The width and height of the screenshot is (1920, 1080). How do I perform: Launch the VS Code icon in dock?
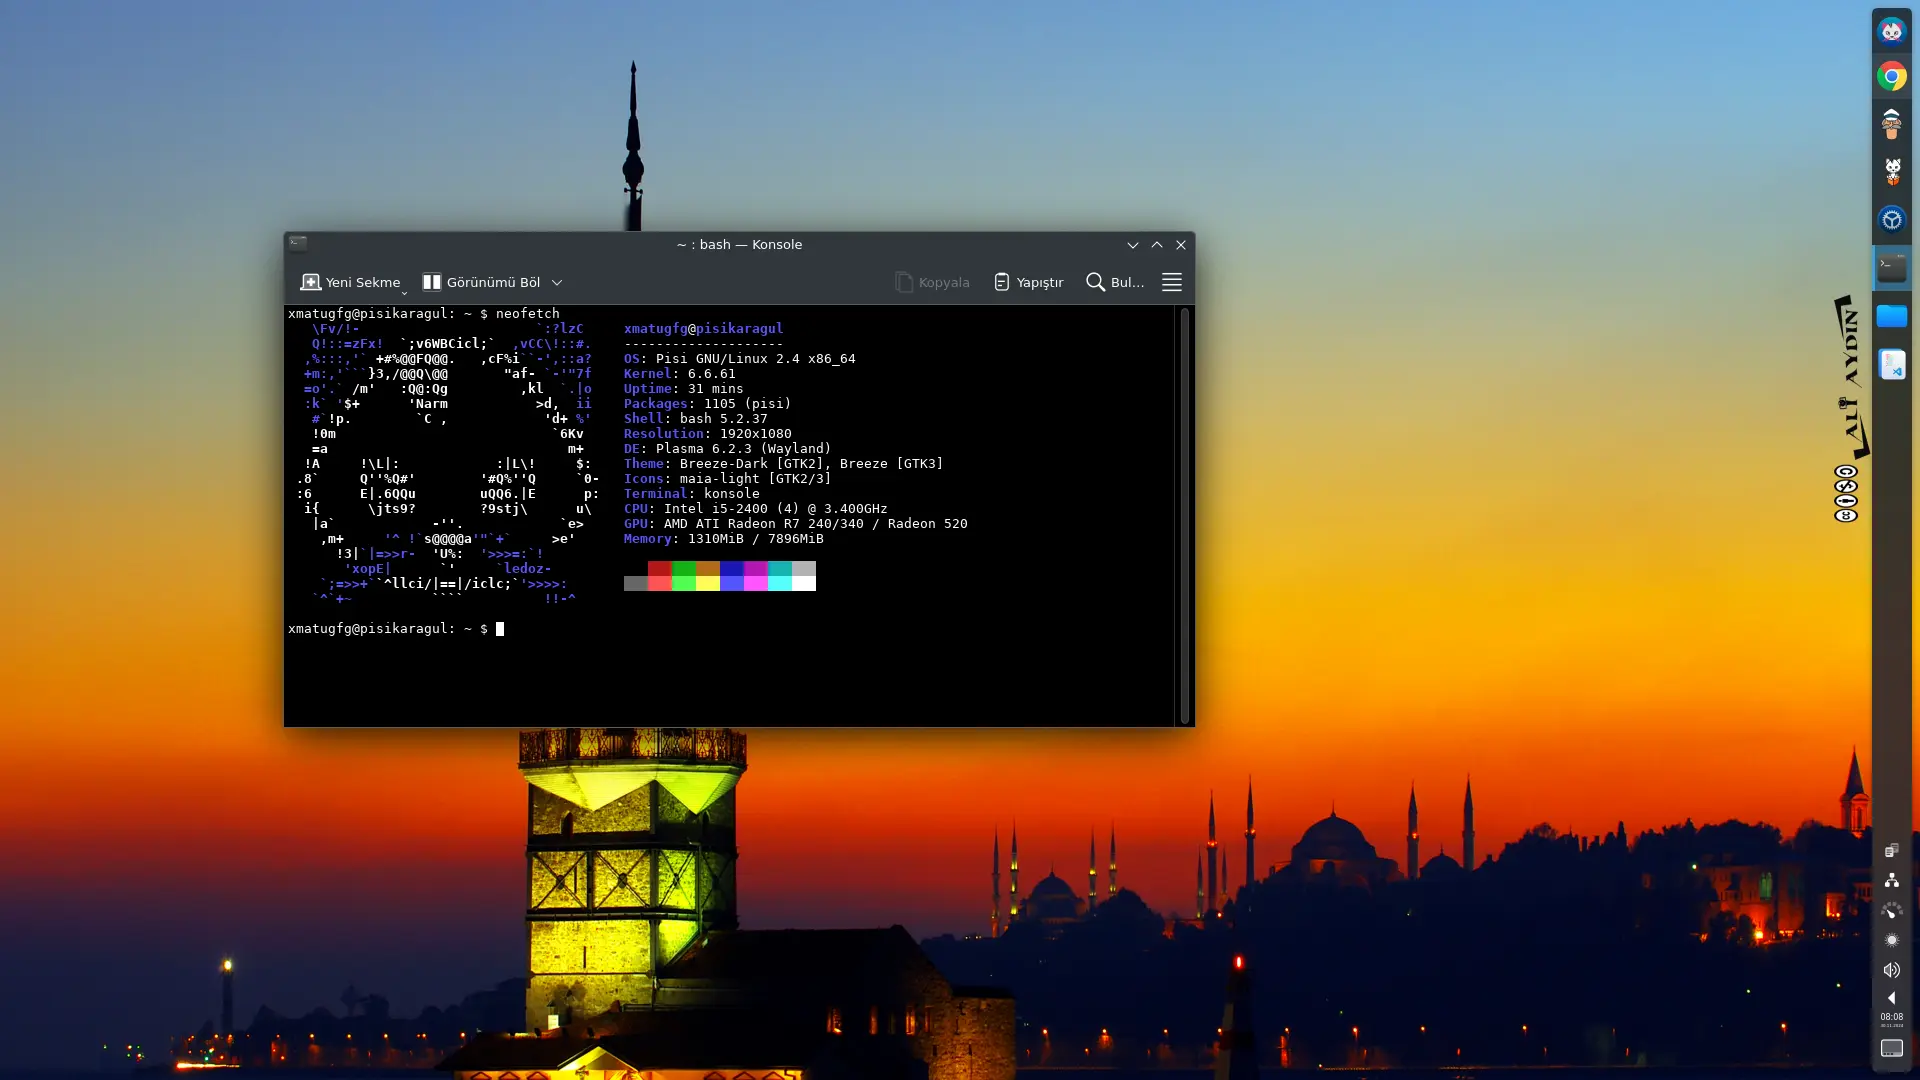click(1891, 364)
